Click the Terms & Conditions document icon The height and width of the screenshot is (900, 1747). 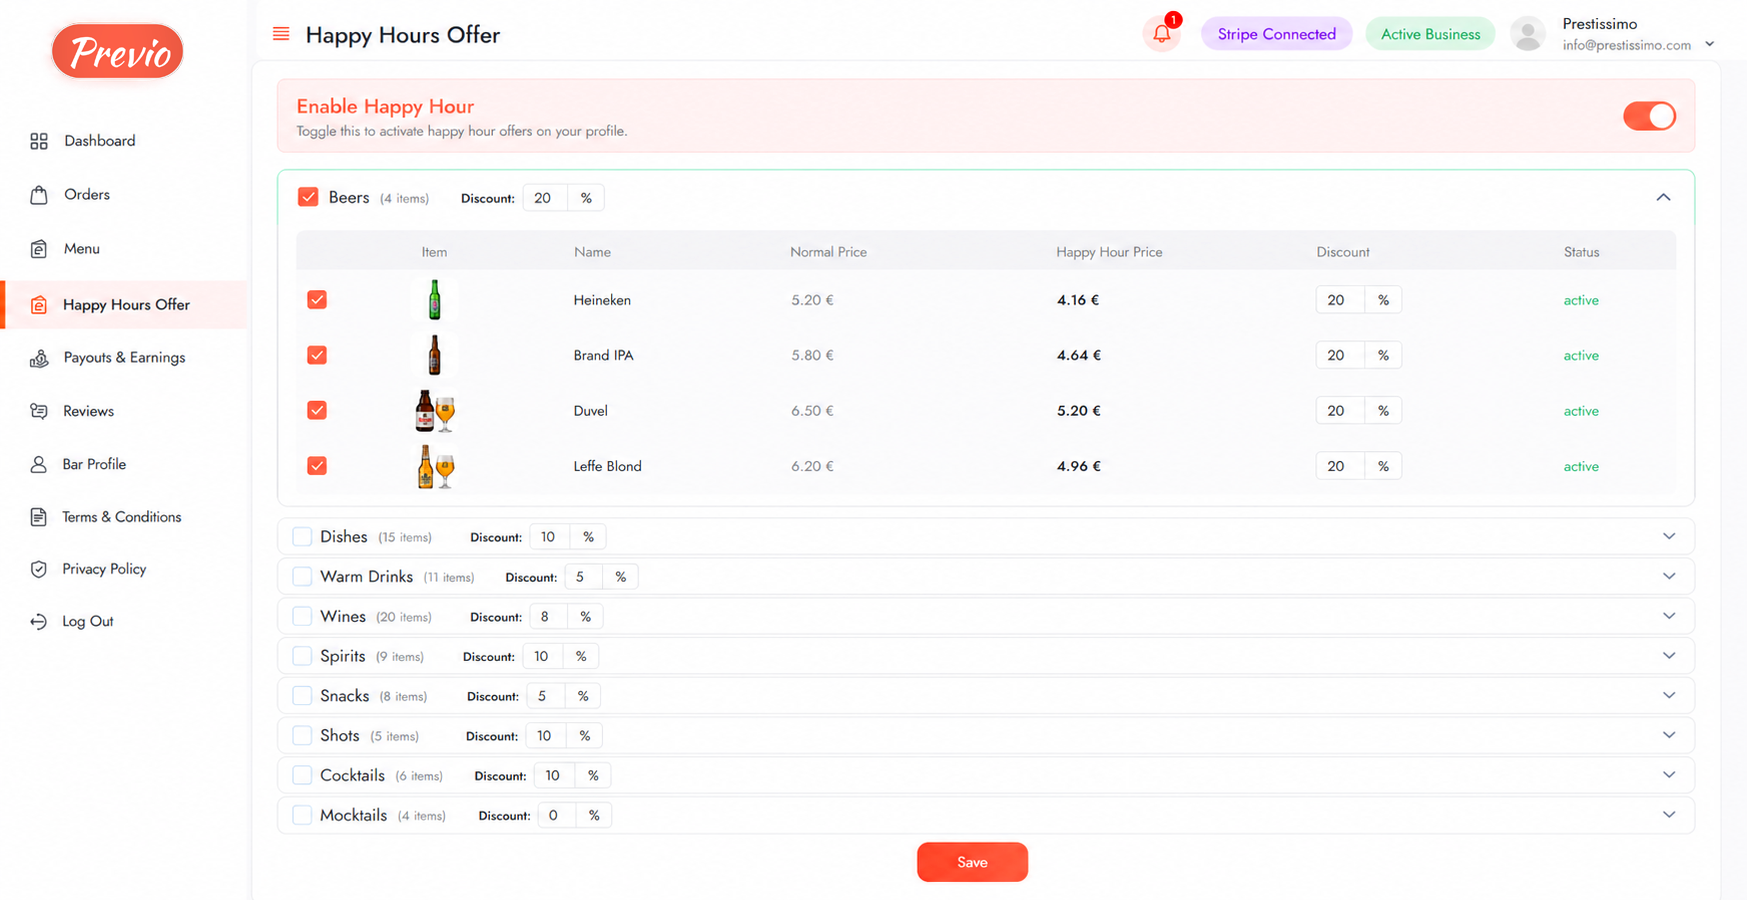[39, 517]
